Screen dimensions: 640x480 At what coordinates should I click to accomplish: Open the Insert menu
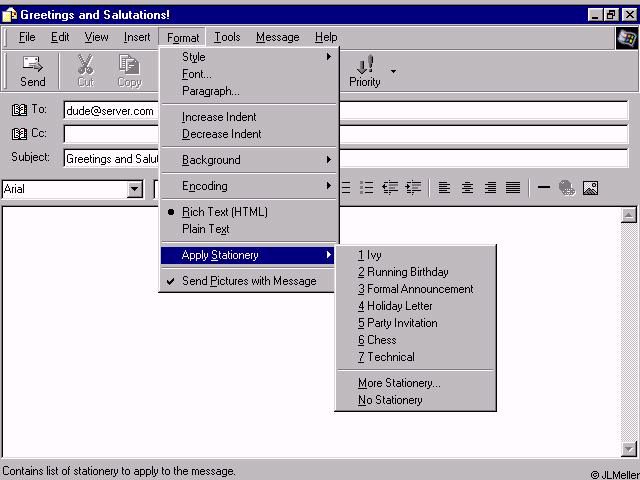[137, 37]
